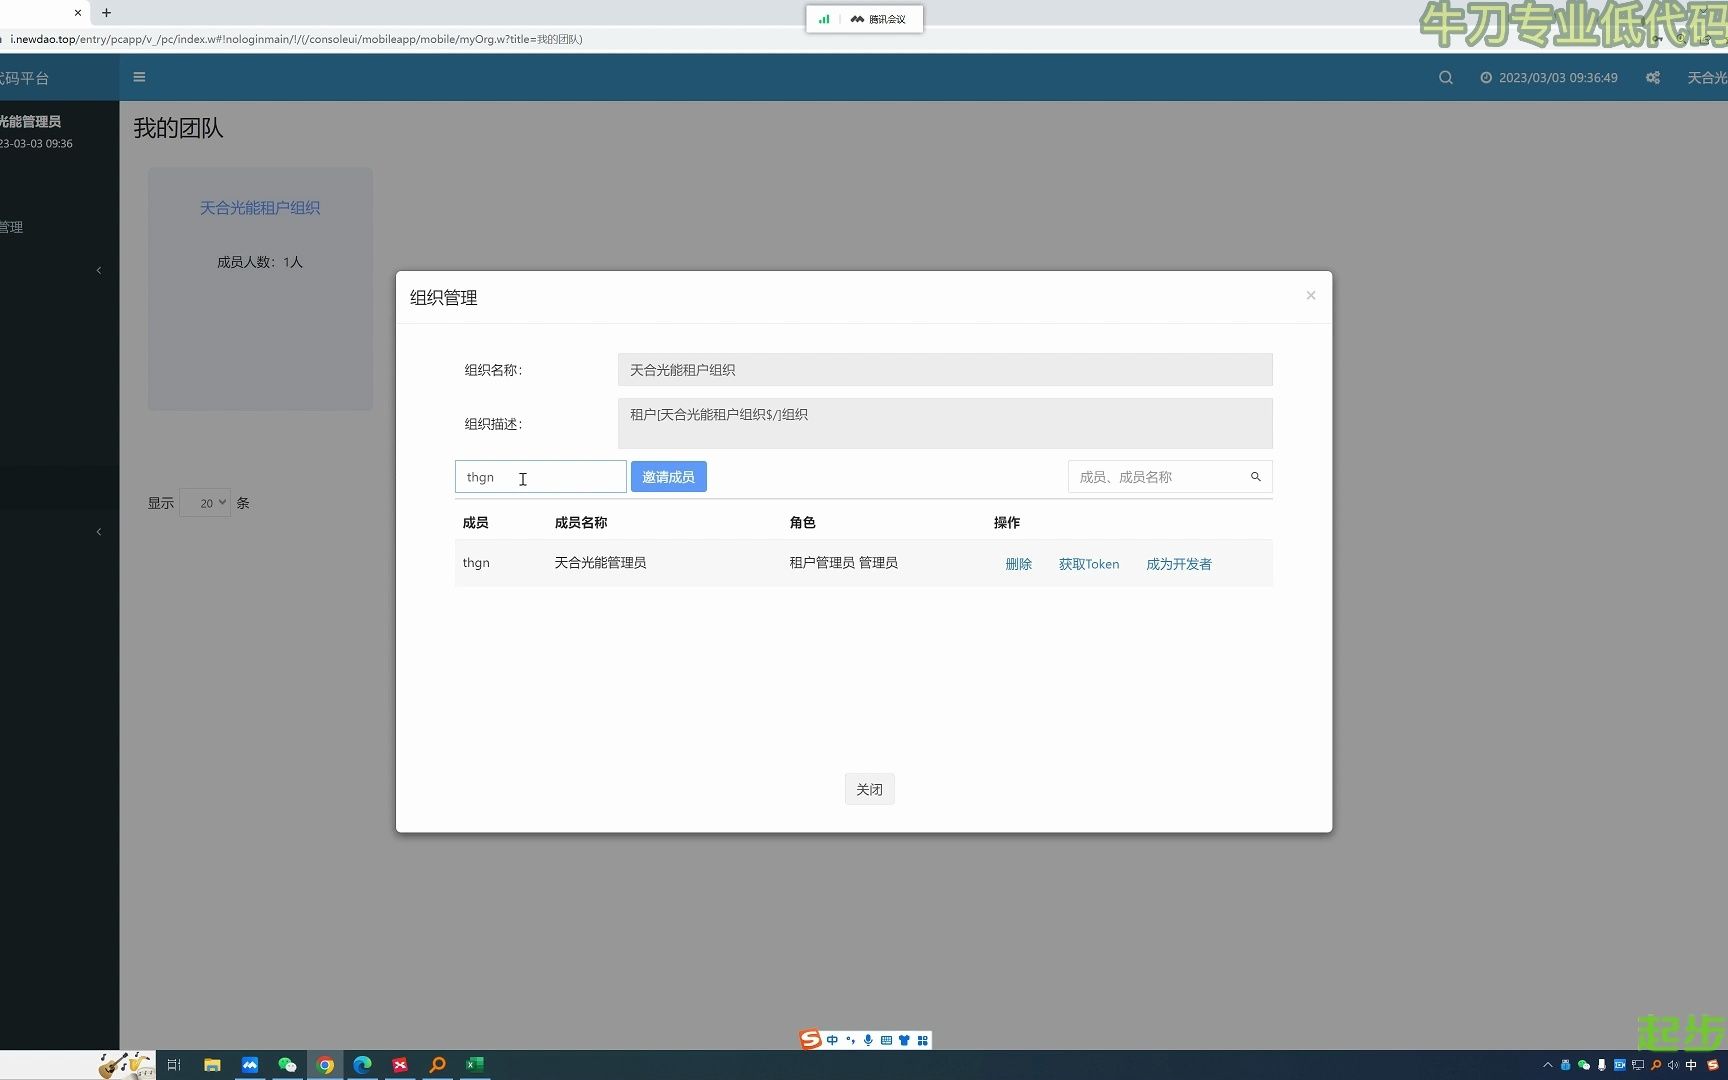Image resolution: width=1728 pixels, height=1080 pixels.
Task: Click the microphone icon on the Sogou toolbar
Action: (868, 1040)
